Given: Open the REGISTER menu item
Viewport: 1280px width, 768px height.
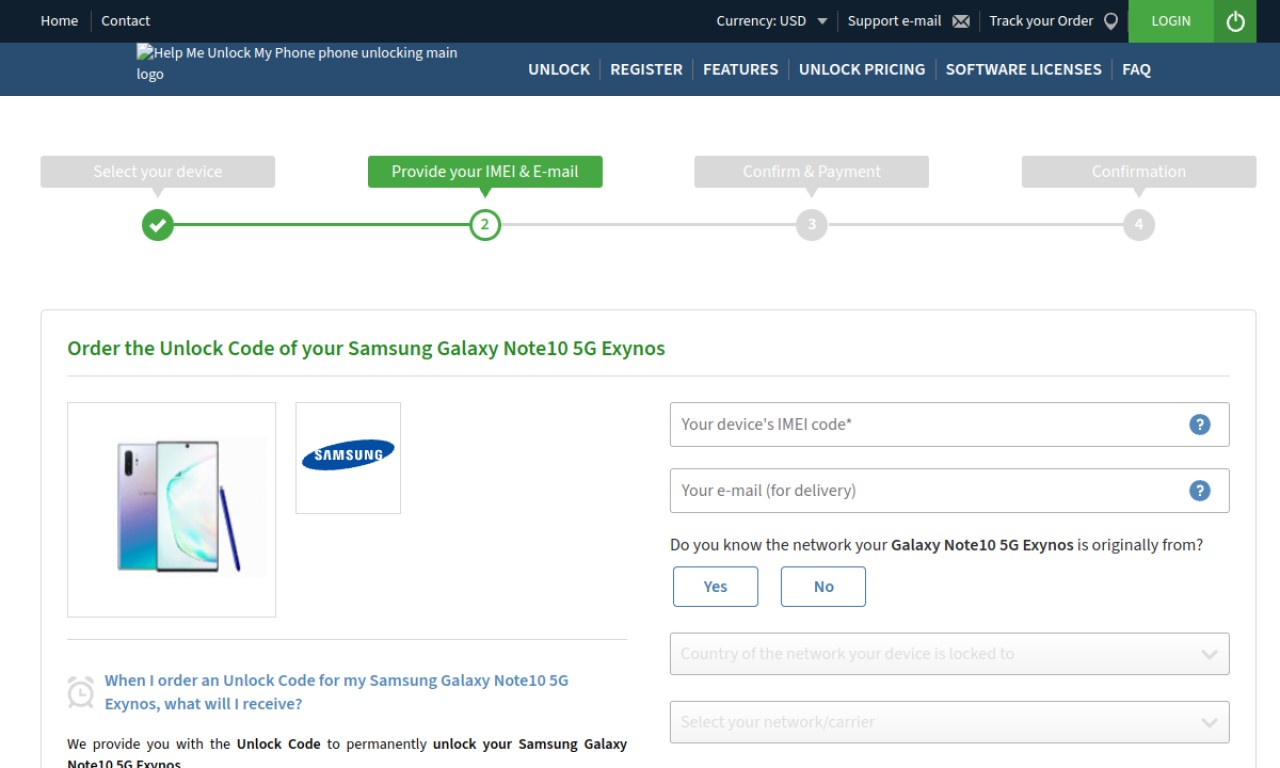Looking at the screenshot, I should click(x=646, y=69).
